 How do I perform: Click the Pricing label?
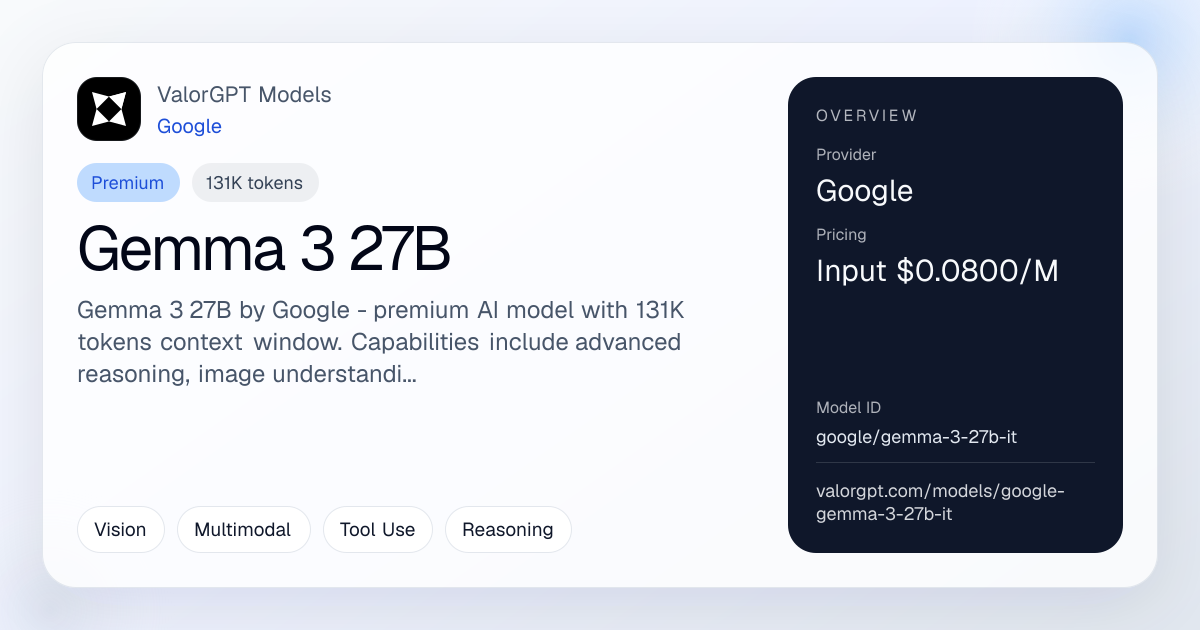point(841,235)
